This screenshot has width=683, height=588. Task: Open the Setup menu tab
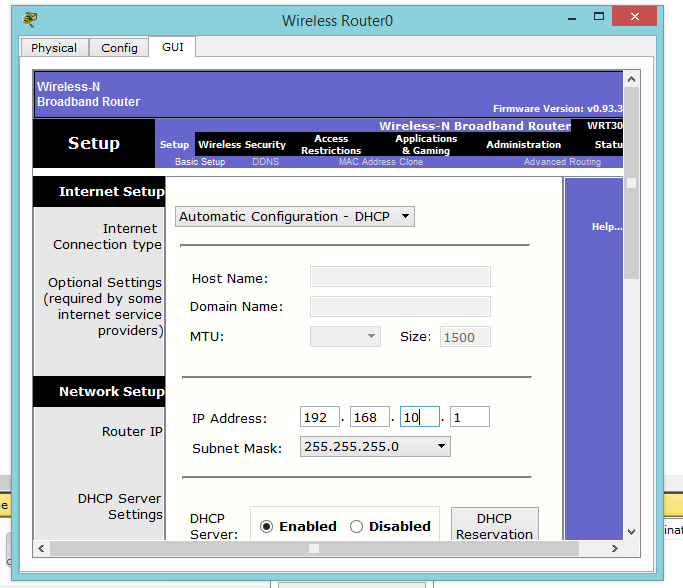[174, 145]
